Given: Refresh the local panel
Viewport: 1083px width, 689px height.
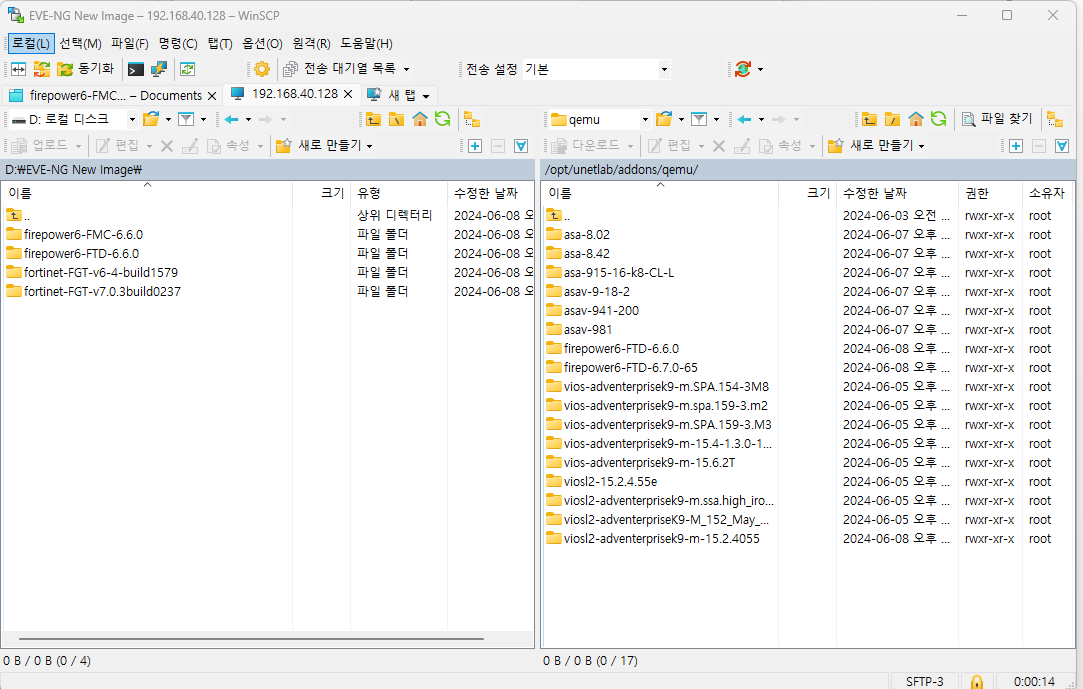Looking at the screenshot, I should (442, 119).
